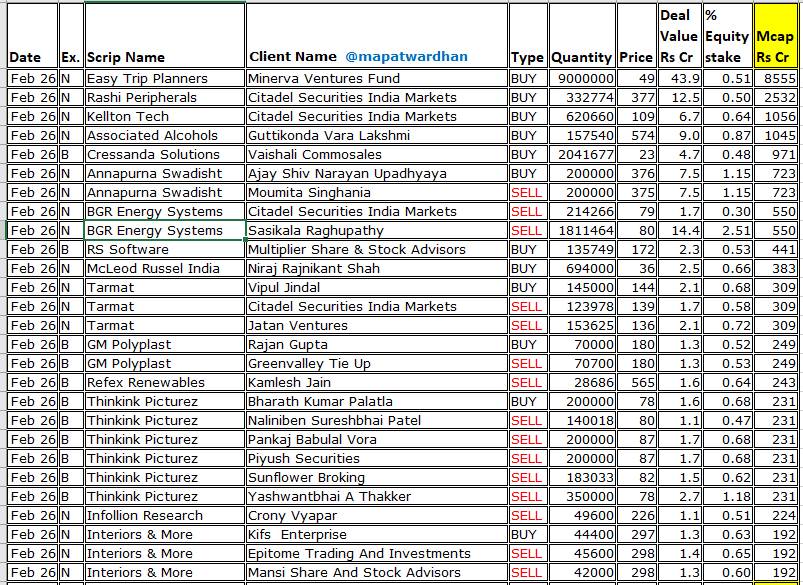Click Sunflower Broking client cell
The height and width of the screenshot is (585, 803).
[x=377, y=477]
